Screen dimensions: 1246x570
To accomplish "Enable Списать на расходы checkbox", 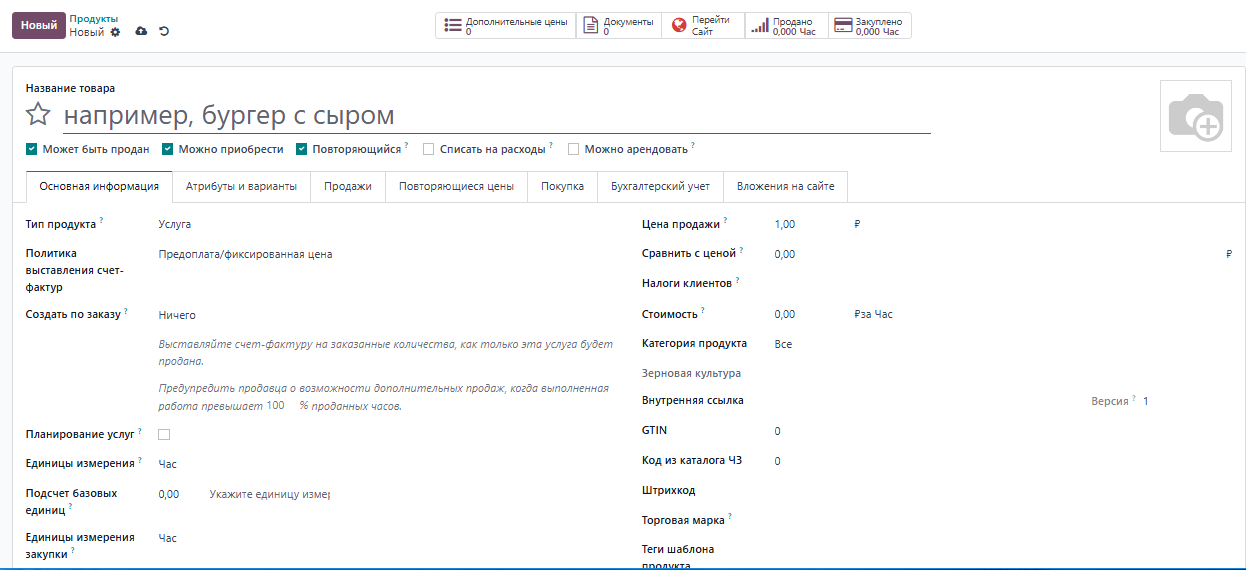I will tap(429, 149).
